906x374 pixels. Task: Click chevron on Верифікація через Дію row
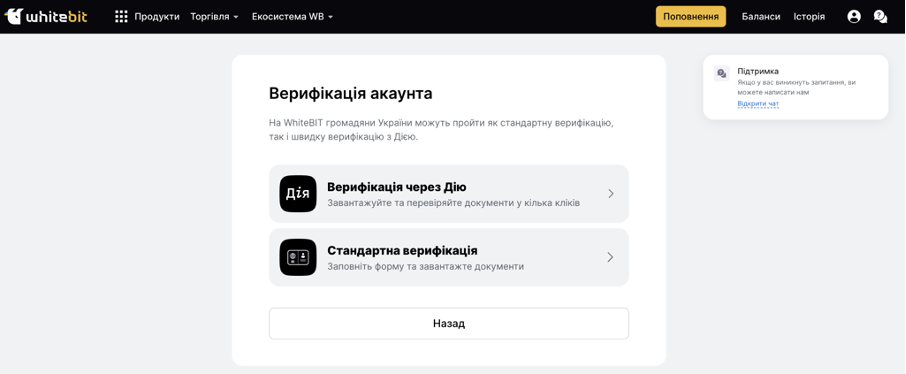coord(611,194)
